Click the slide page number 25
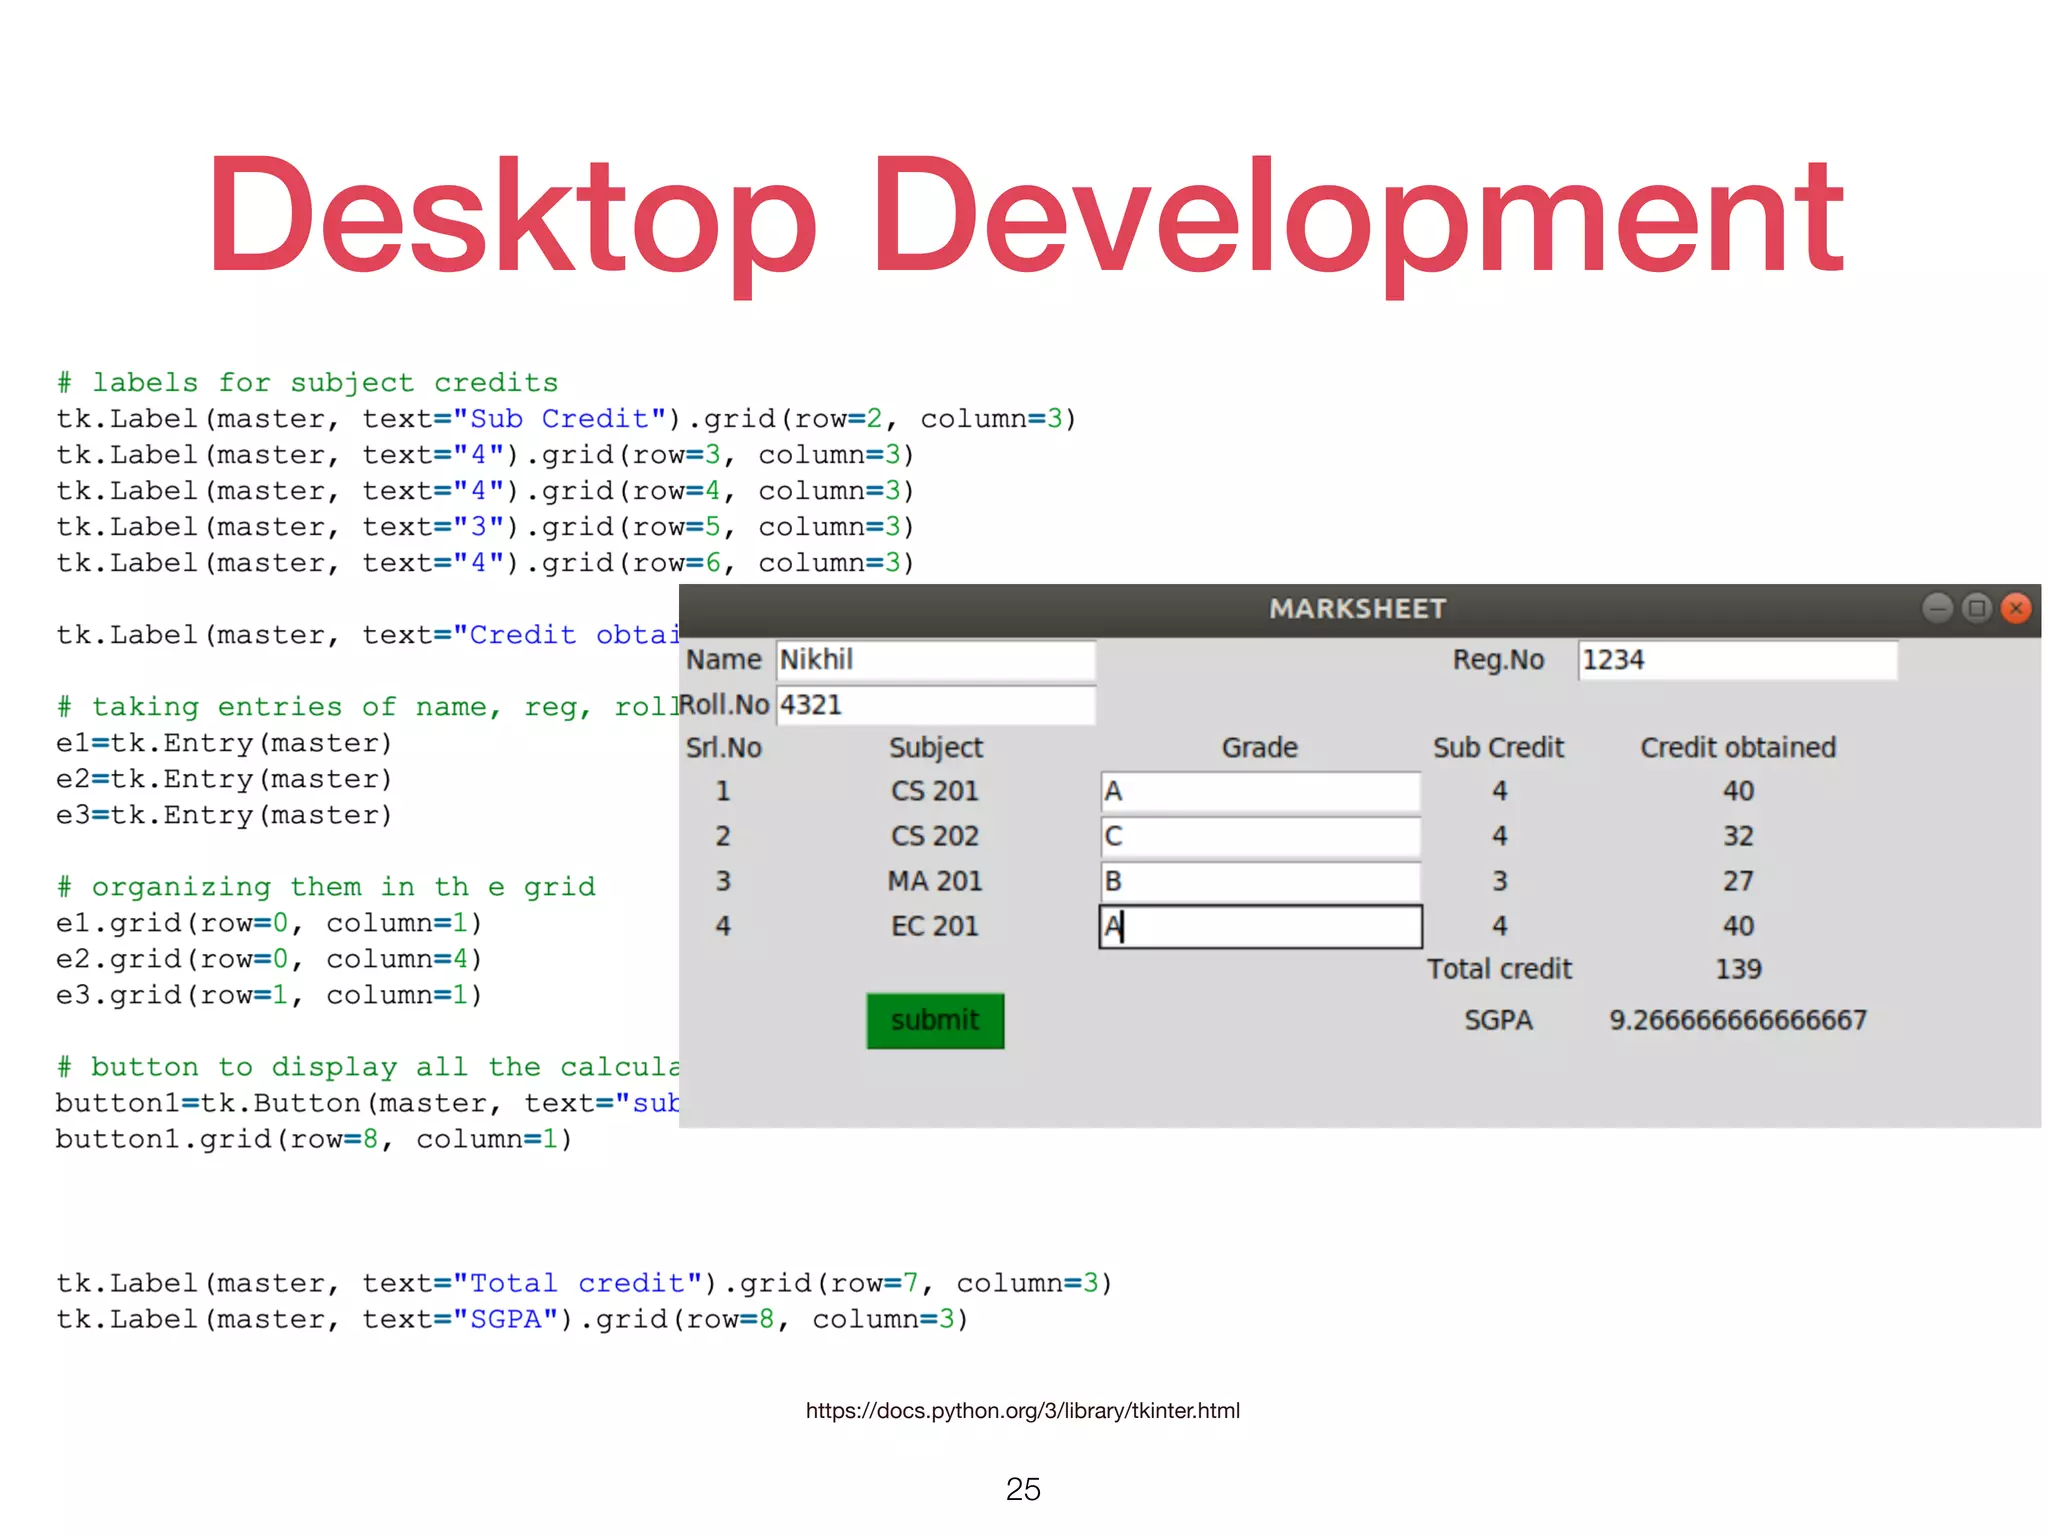Screen dimensions: 2048x1536 click(1023, 1489)
